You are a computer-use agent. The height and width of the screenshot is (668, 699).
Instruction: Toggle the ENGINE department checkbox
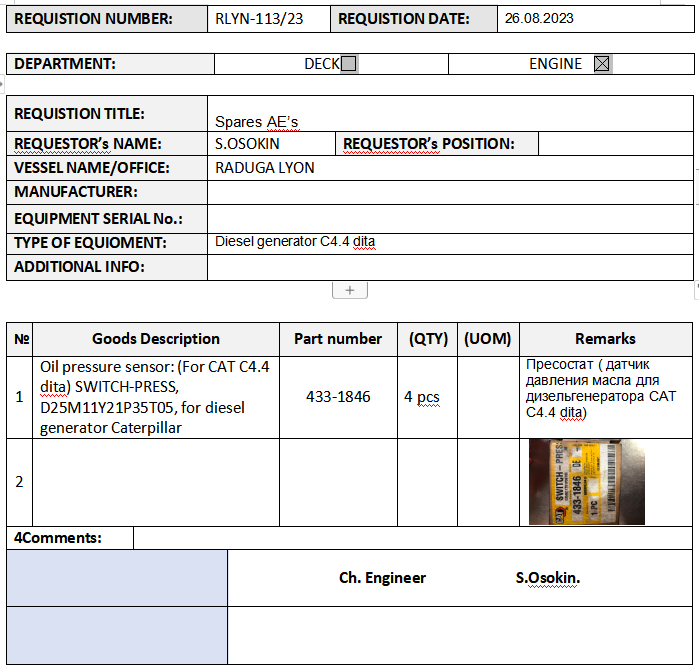click(601, 64)
